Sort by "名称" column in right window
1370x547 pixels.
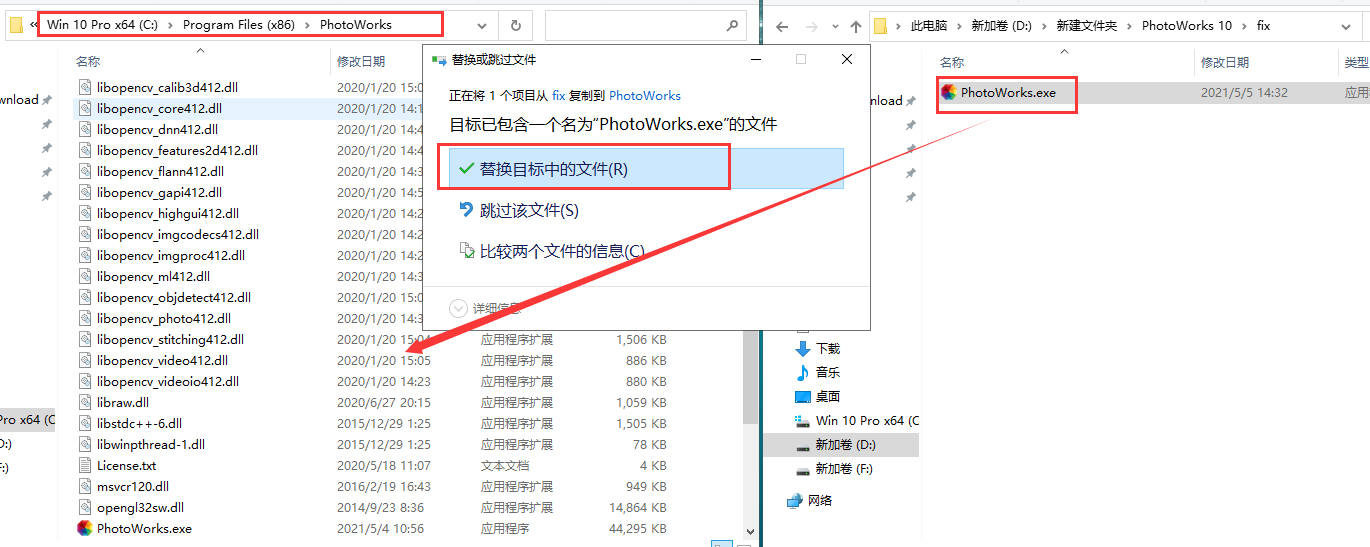(x=952, y=62)
